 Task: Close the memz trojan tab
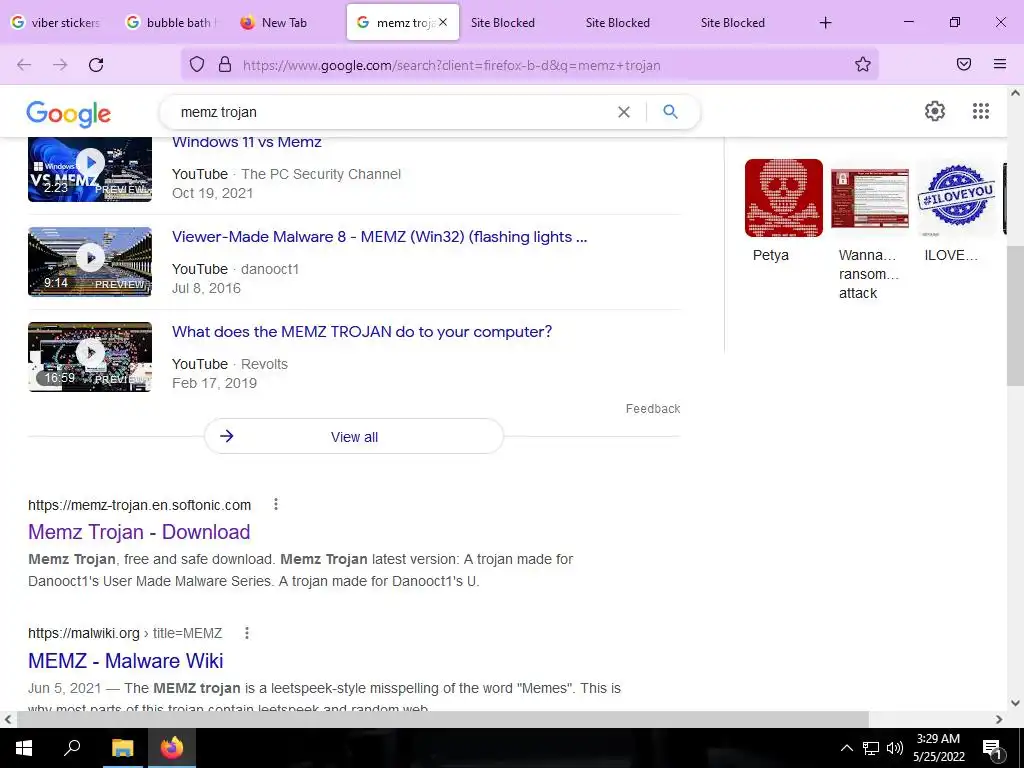[x=443, y=22]
